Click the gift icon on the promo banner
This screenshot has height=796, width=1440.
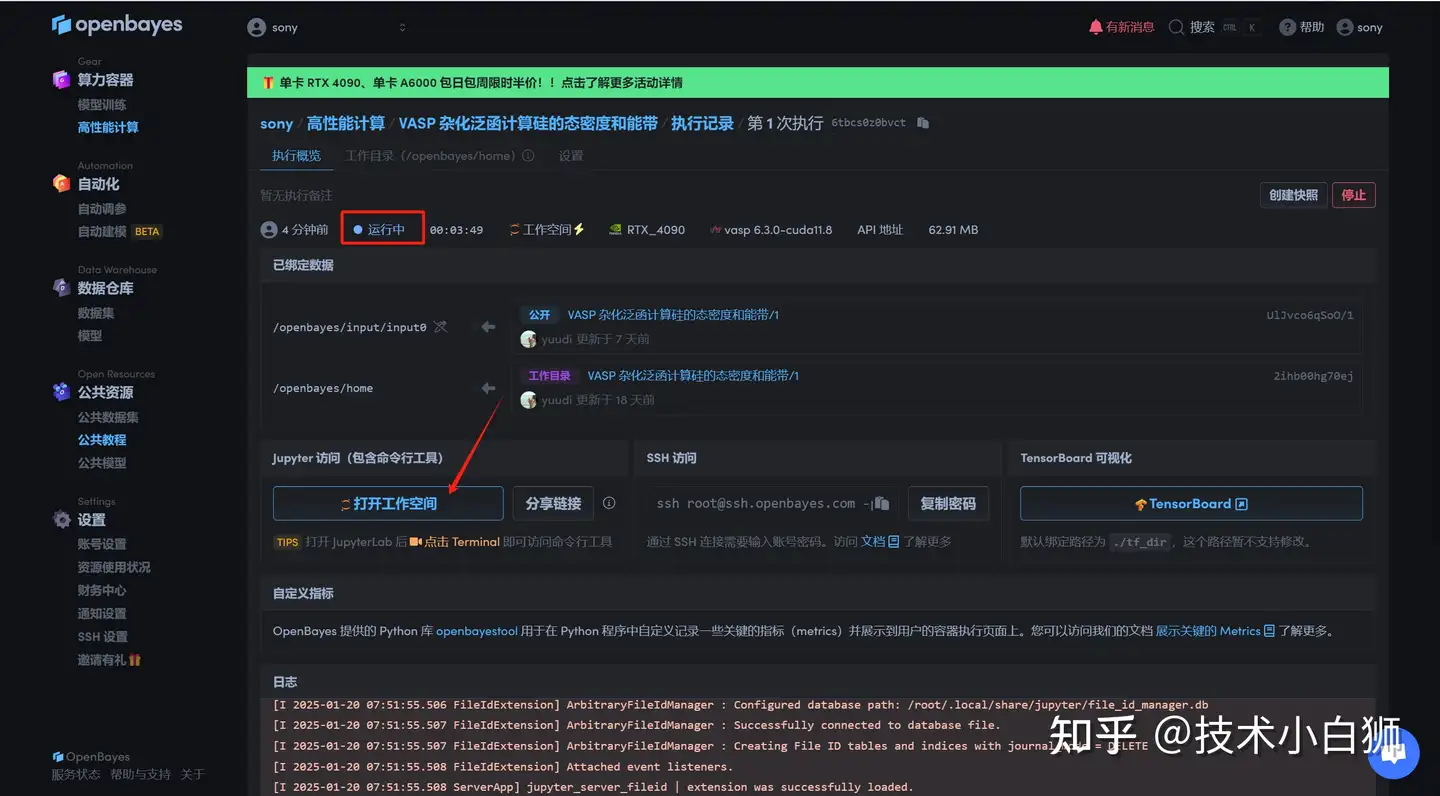pos(268,83)
